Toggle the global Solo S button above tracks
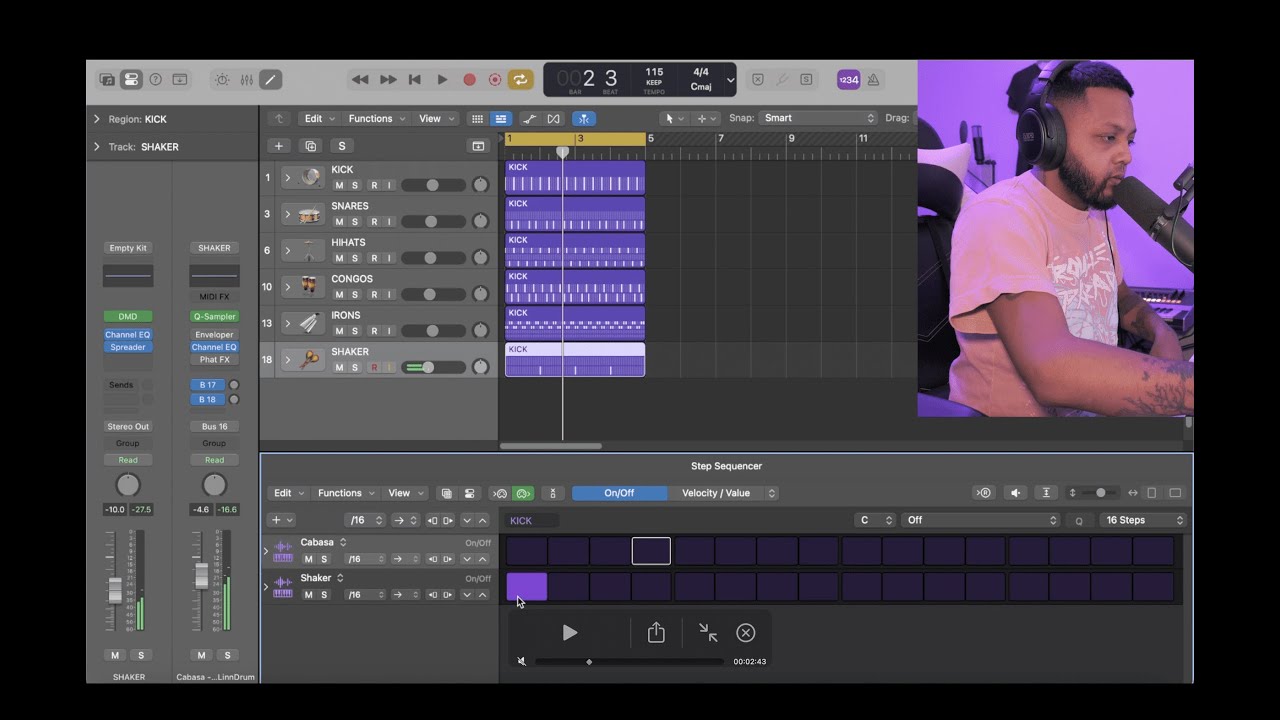1280x720 pixels. click(x=342, y=146)
